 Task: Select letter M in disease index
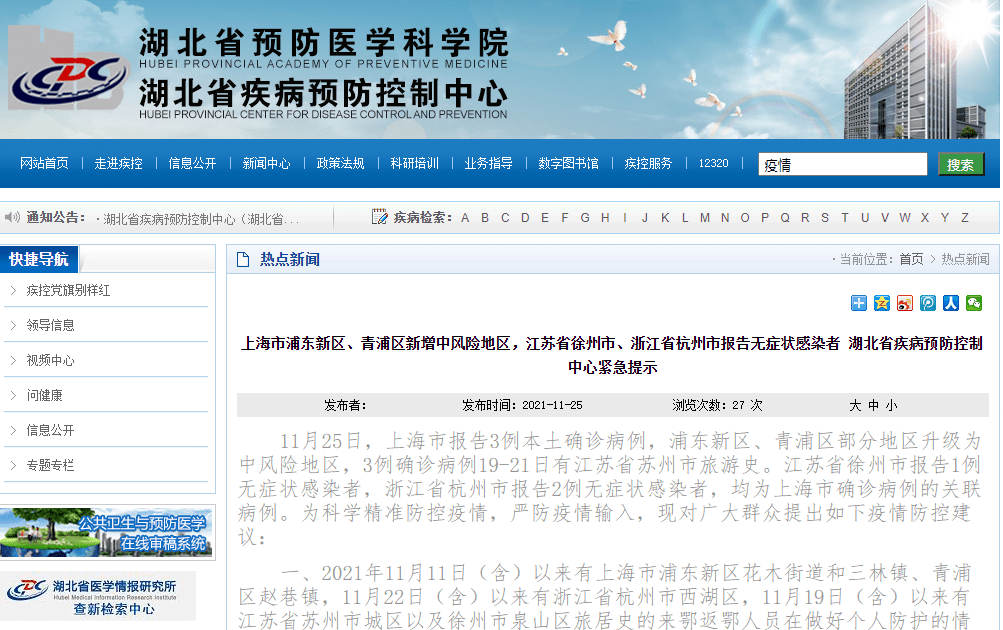tap(705, 217)
